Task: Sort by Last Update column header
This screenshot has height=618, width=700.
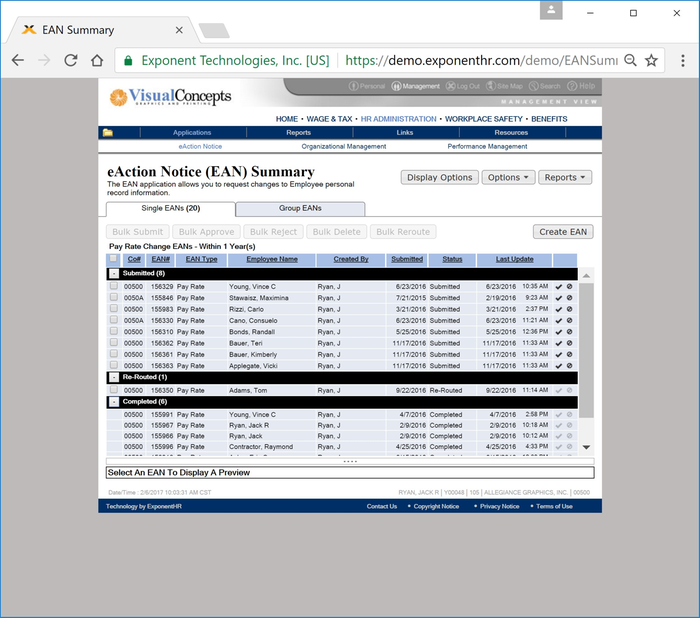Action: (x=514, y=259)
